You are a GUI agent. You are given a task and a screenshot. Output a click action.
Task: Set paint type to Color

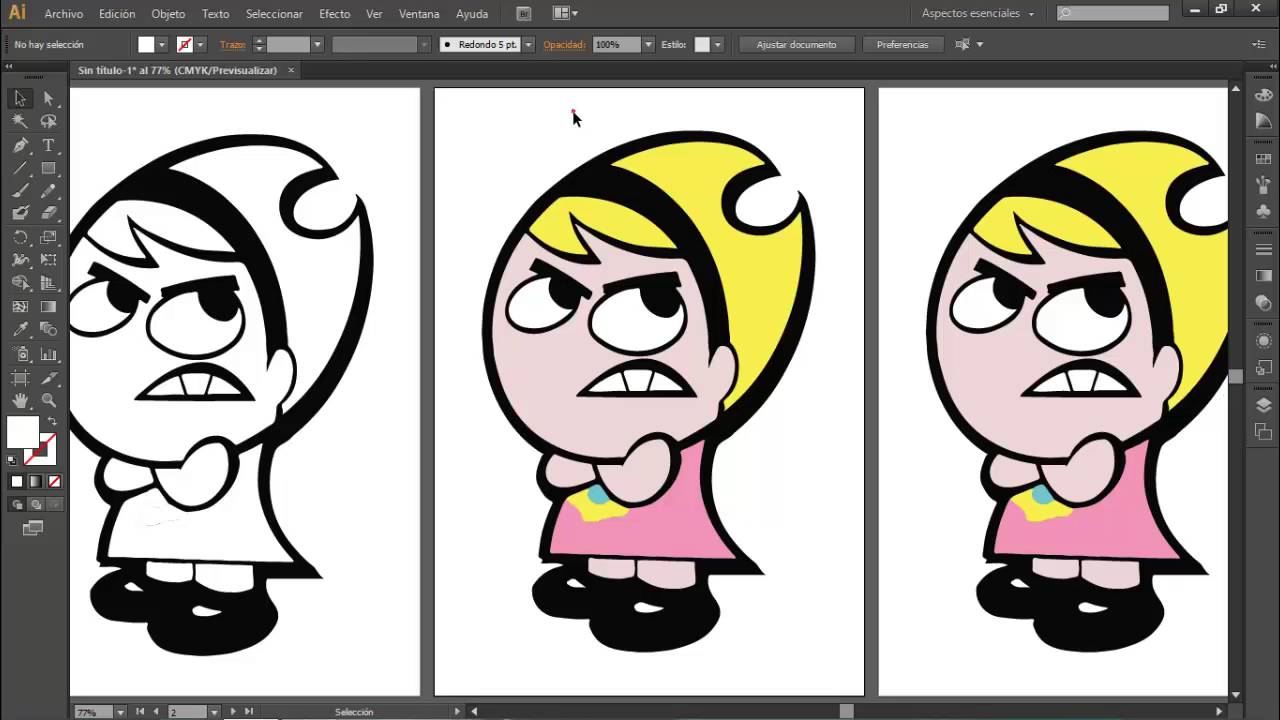16,481
